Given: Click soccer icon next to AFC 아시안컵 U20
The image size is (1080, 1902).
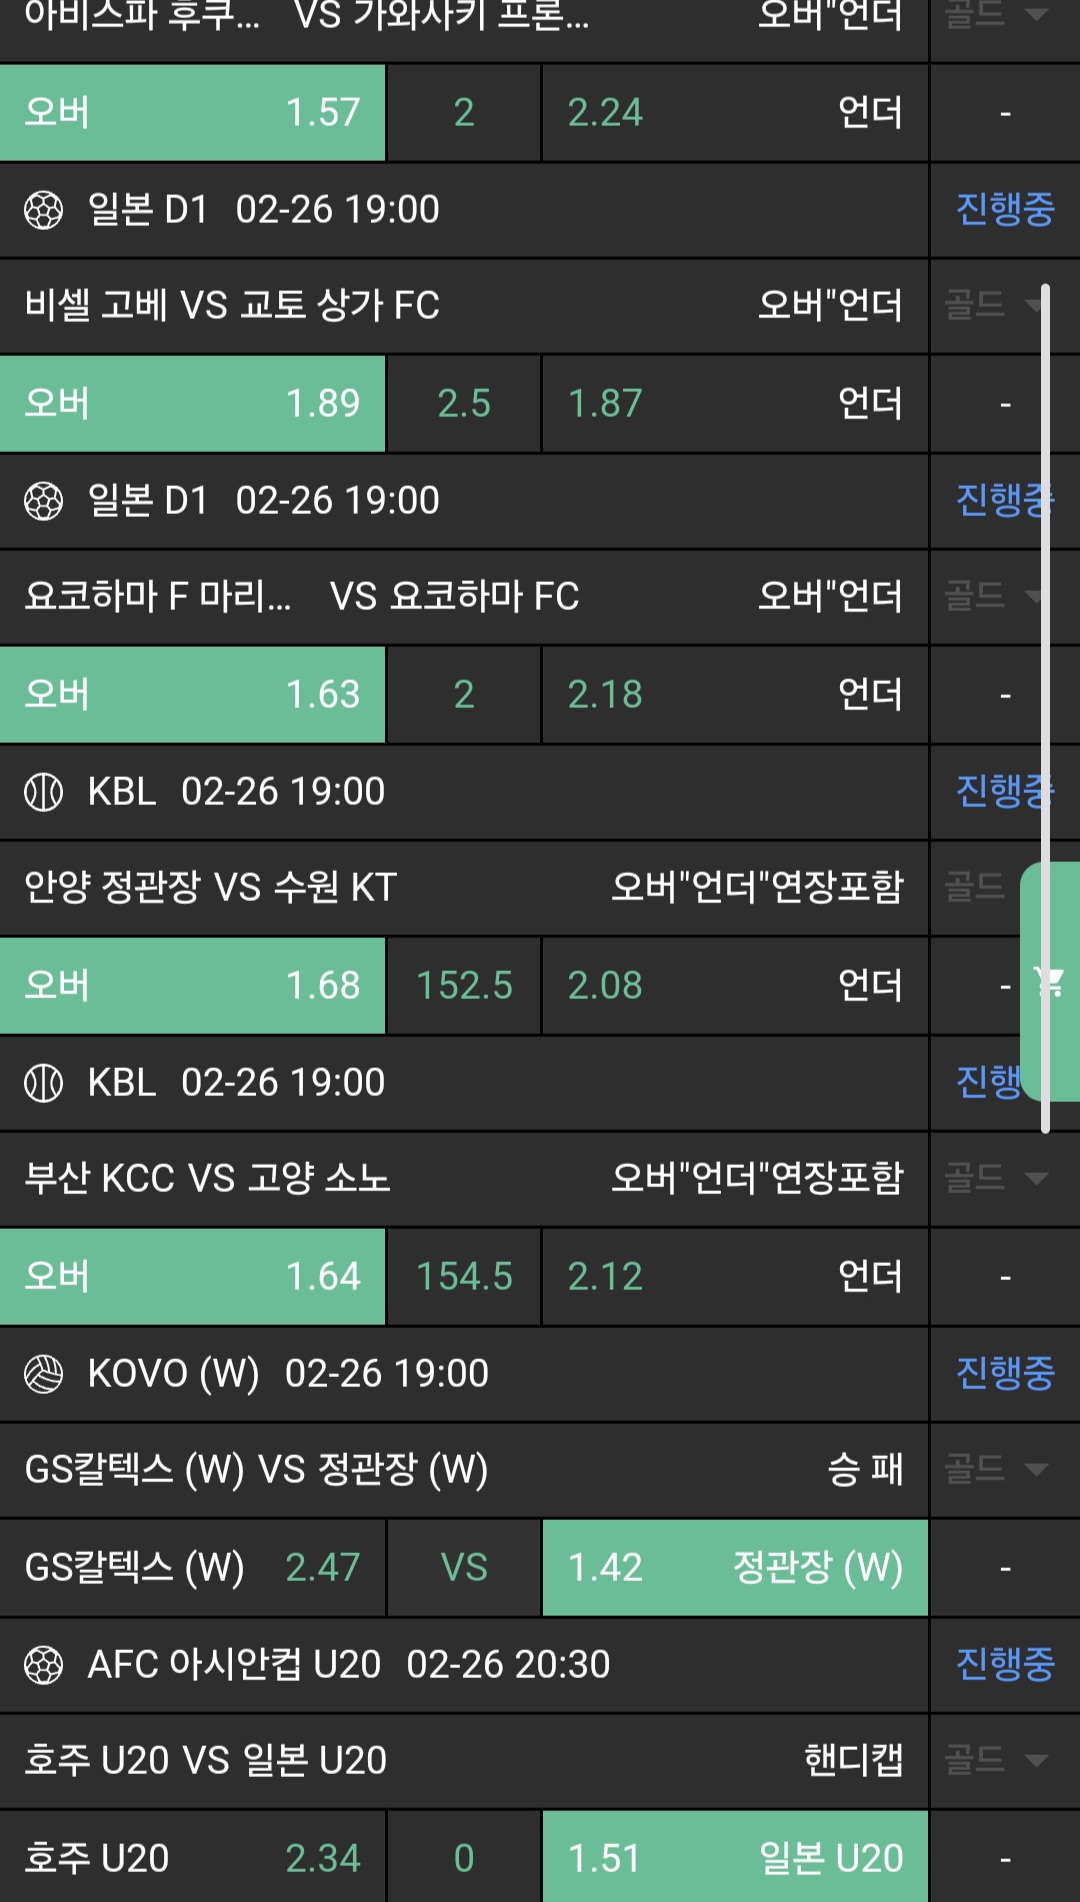Looking at the screenshot, I should 43,1665.
